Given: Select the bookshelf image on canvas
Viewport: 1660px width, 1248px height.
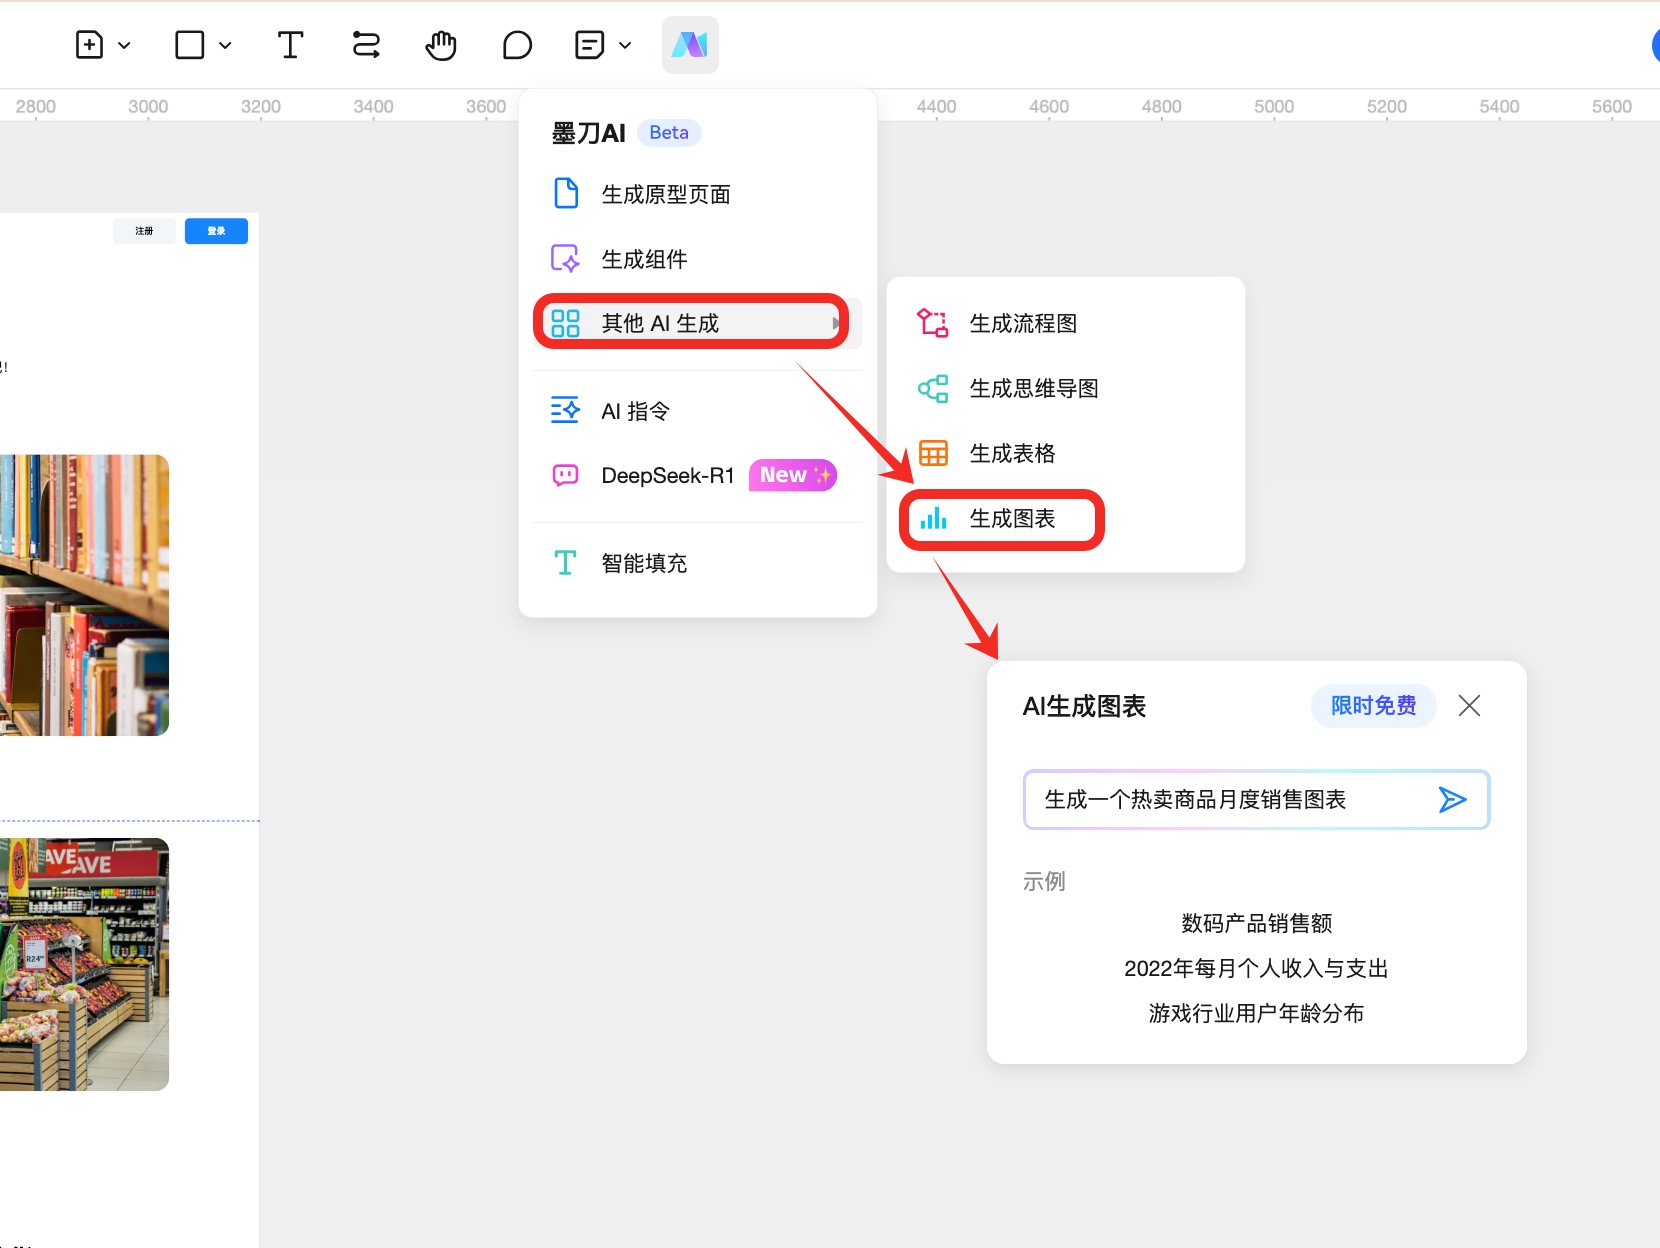Looking at the screenshot, I should [x=84, y=595].
